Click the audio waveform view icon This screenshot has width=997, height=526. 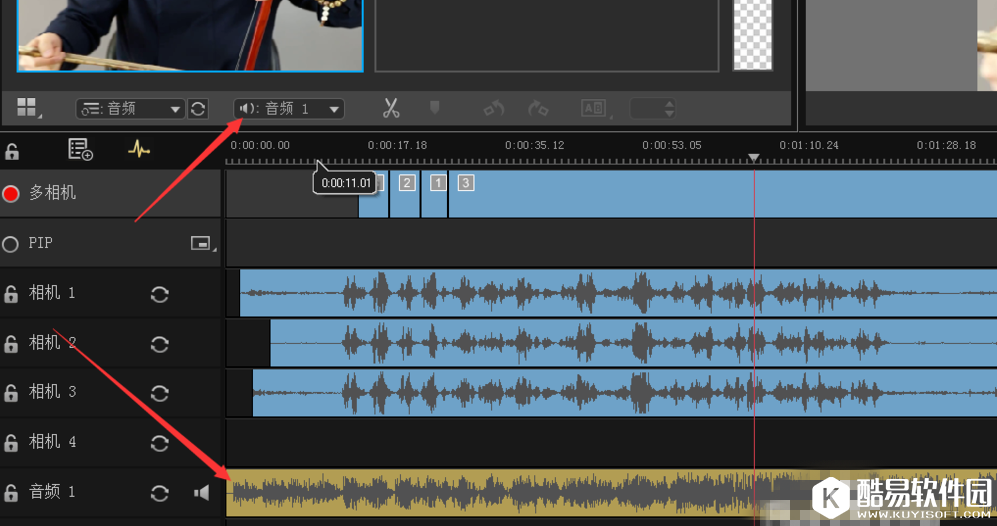click(x=139, y=150)
